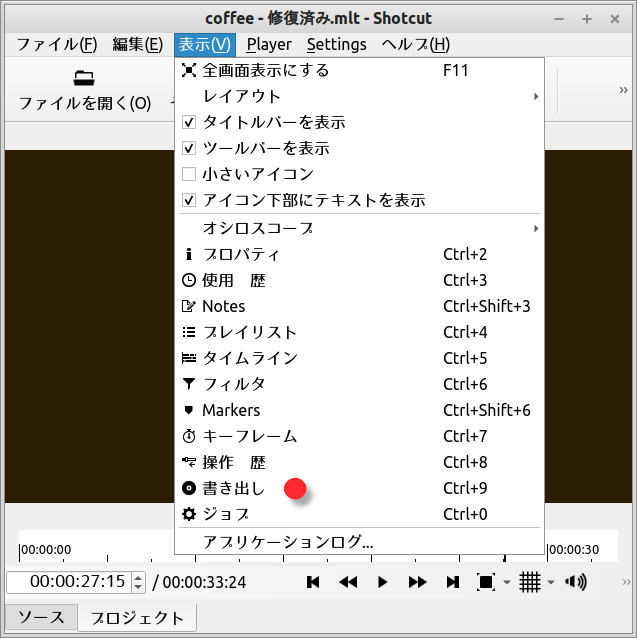Enable the 小さいアイコン option
The height and width of the screenshot is (638, 637).
(x=189, y=174)
